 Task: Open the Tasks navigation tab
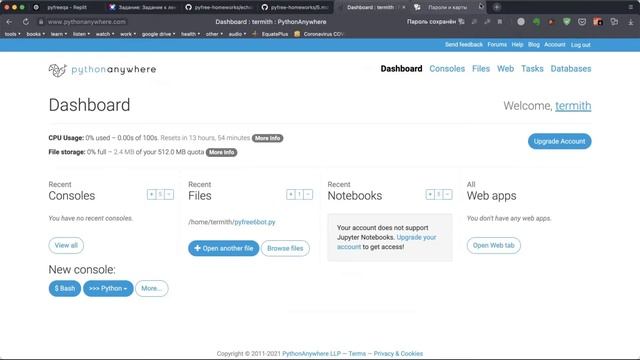532,69
